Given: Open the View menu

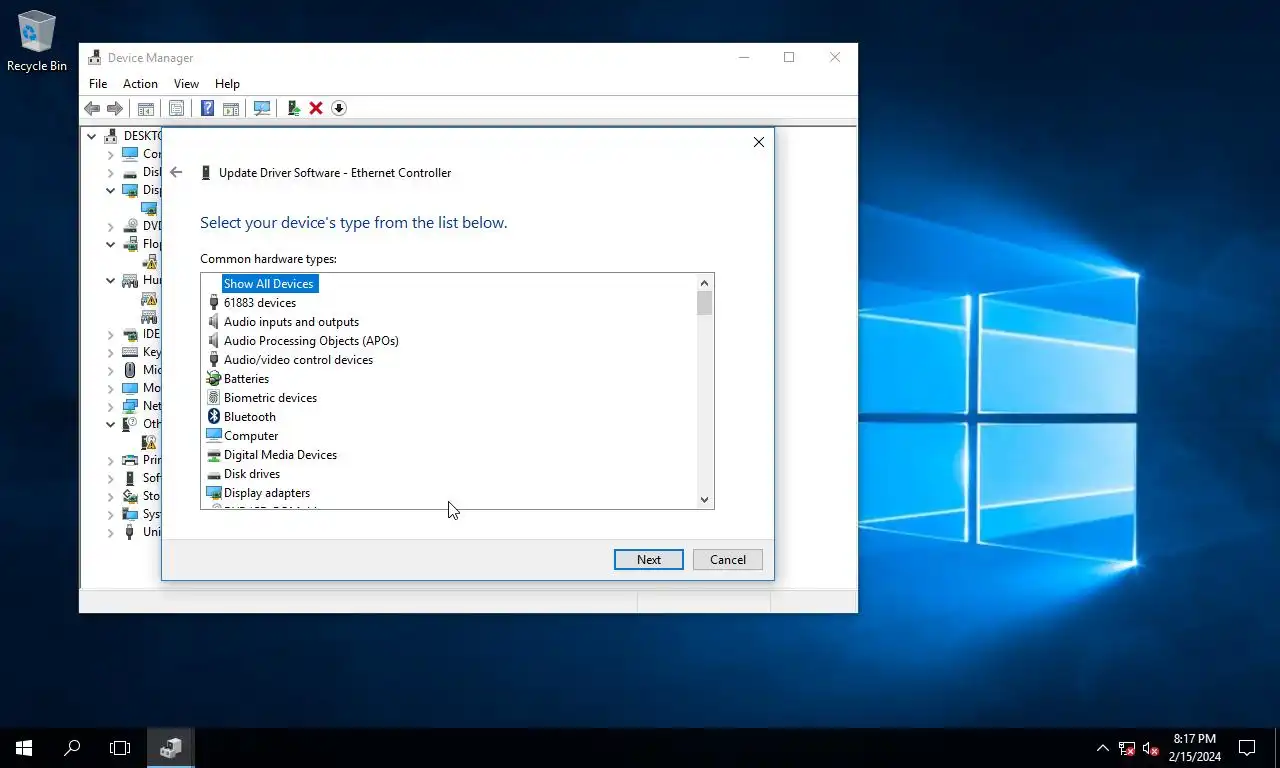Looking at the screenshot, I should [x=186, y=84].
